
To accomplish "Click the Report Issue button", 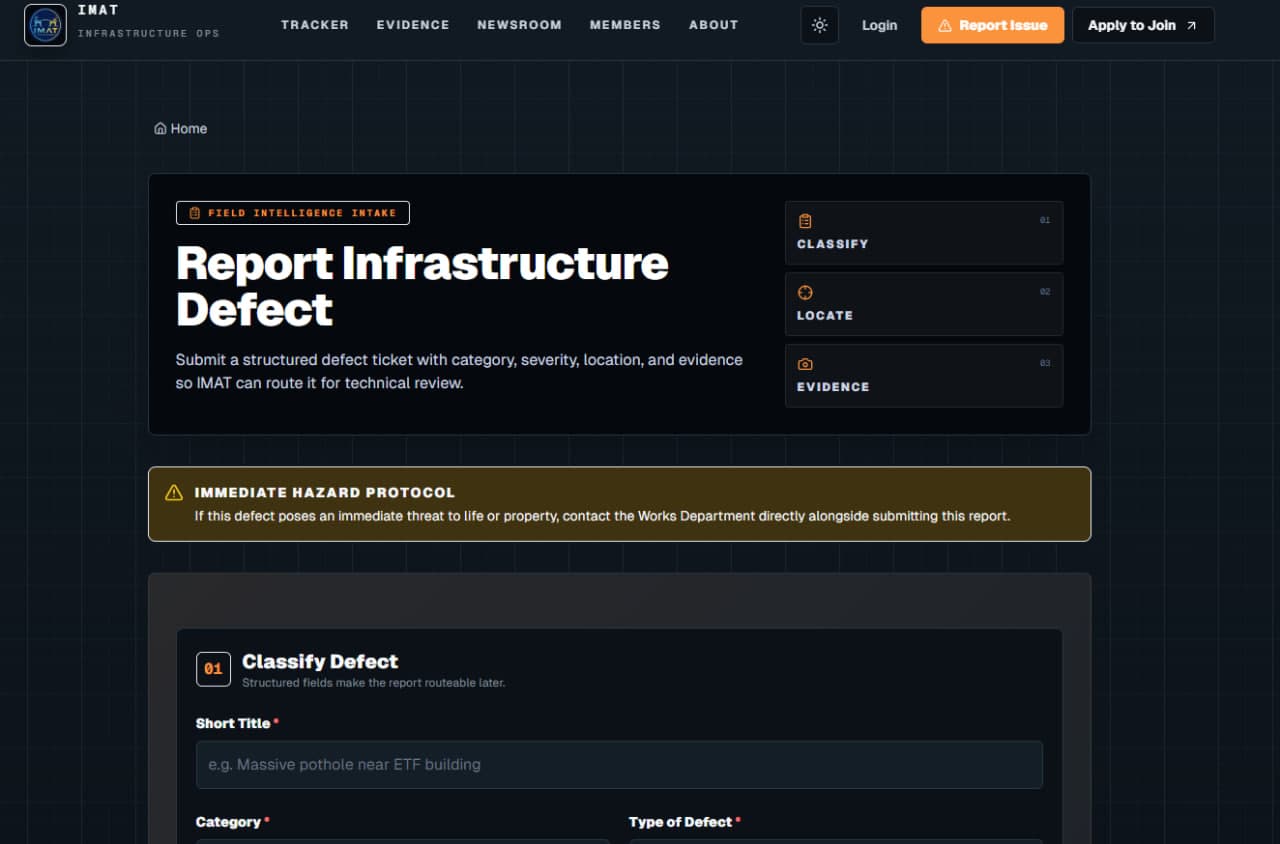I will click(993, 25).
